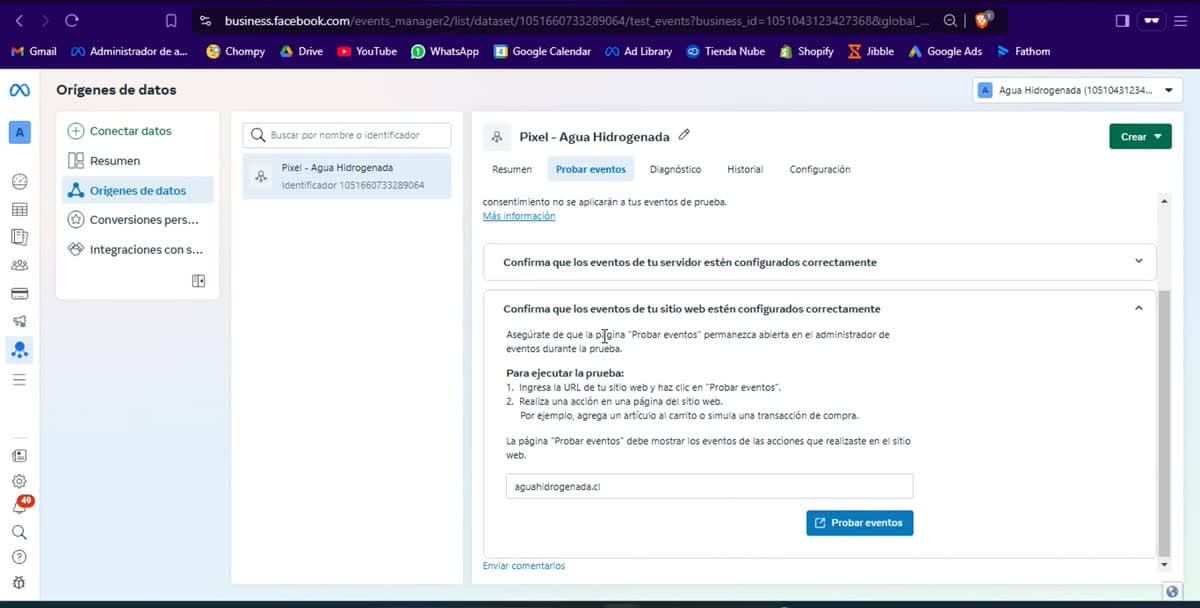Open the Administrador de a... bookmark
The image size is (1200, 608).
coord(129,51)
